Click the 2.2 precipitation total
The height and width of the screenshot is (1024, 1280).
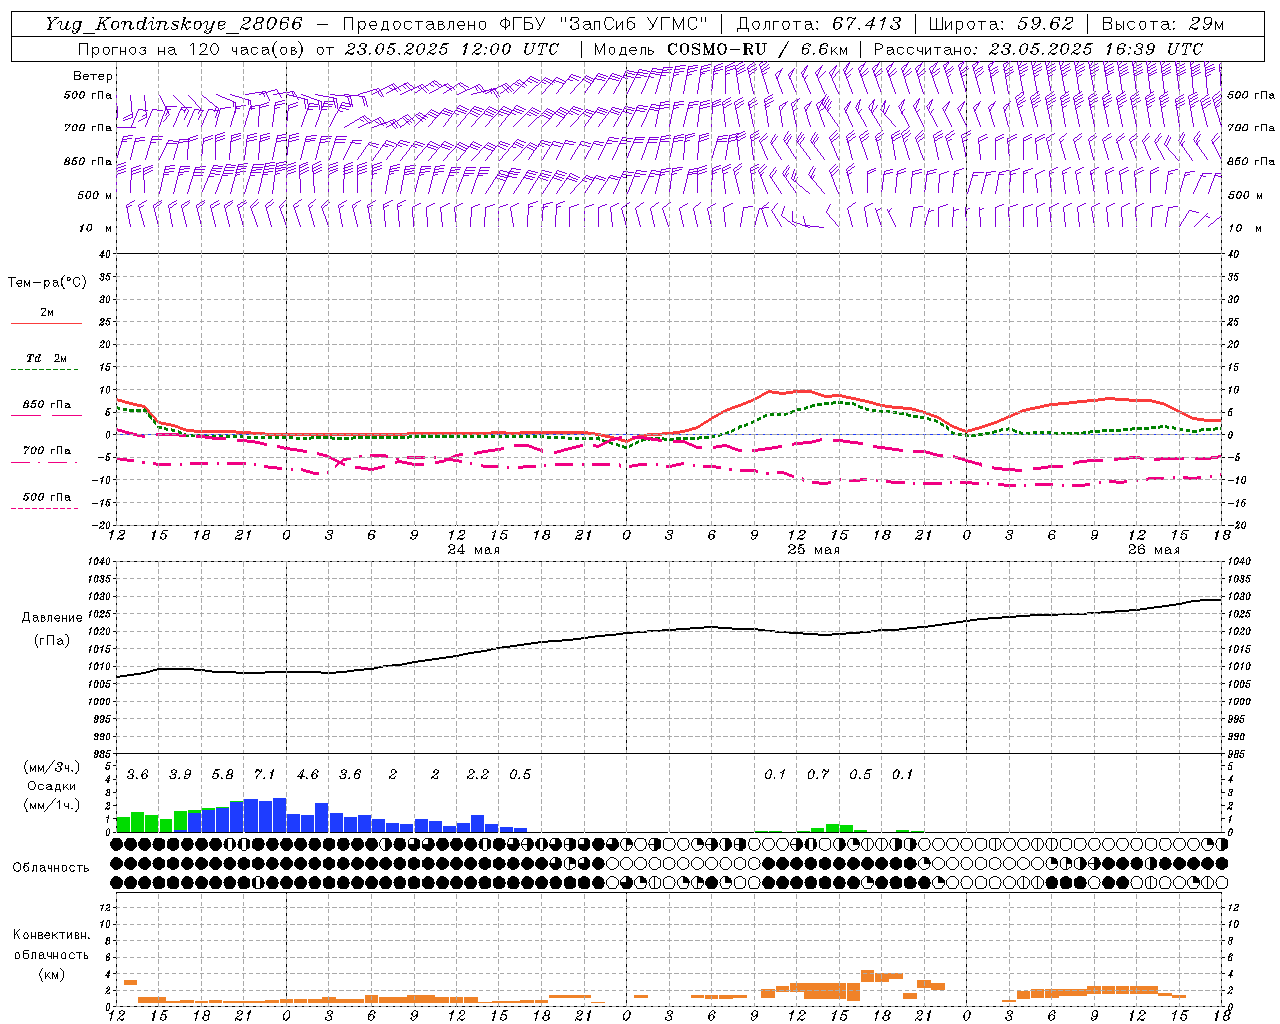pos(478,774)
